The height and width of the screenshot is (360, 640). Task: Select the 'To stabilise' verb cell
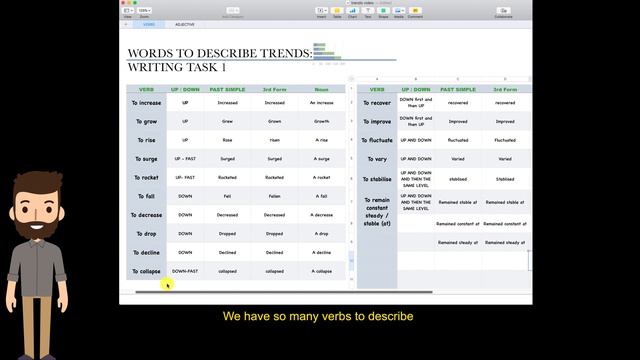[x=377, y=179]
